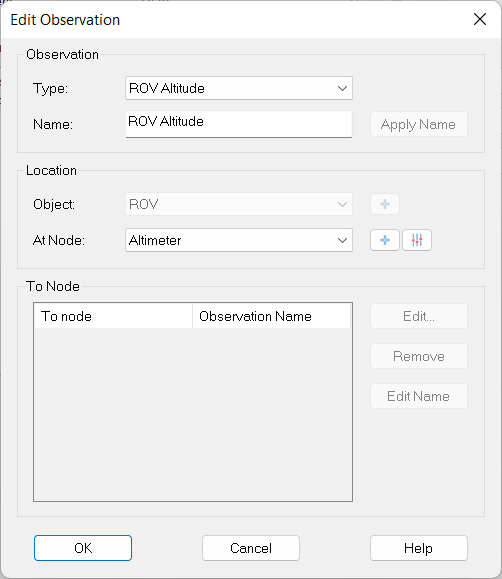This screenshot has height=579, width=502.
Task: Open node offsets editor icon next to Altimeter
Action: (417, 240)
